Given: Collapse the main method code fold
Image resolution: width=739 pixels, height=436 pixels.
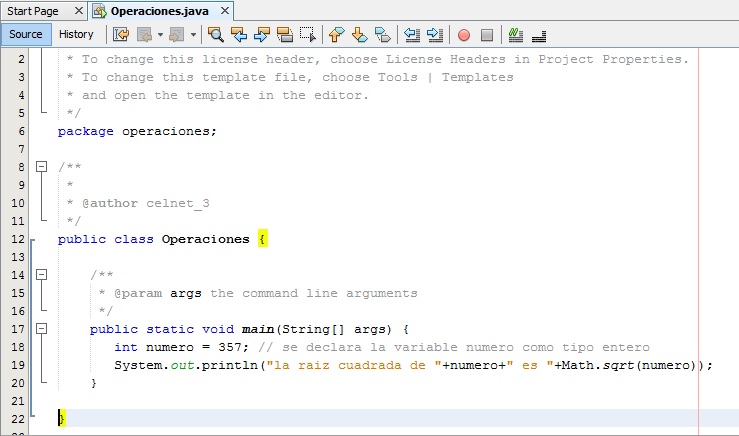Looking at the screenshot, I should coord(41,328).
